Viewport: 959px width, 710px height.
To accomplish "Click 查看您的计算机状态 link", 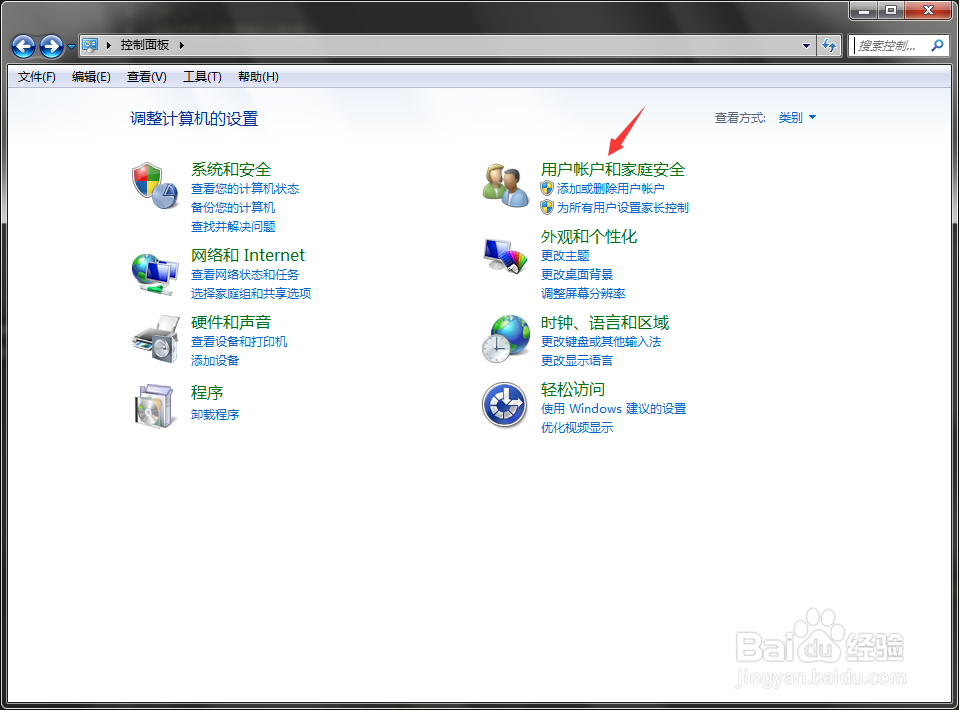I will pos(245,189).
